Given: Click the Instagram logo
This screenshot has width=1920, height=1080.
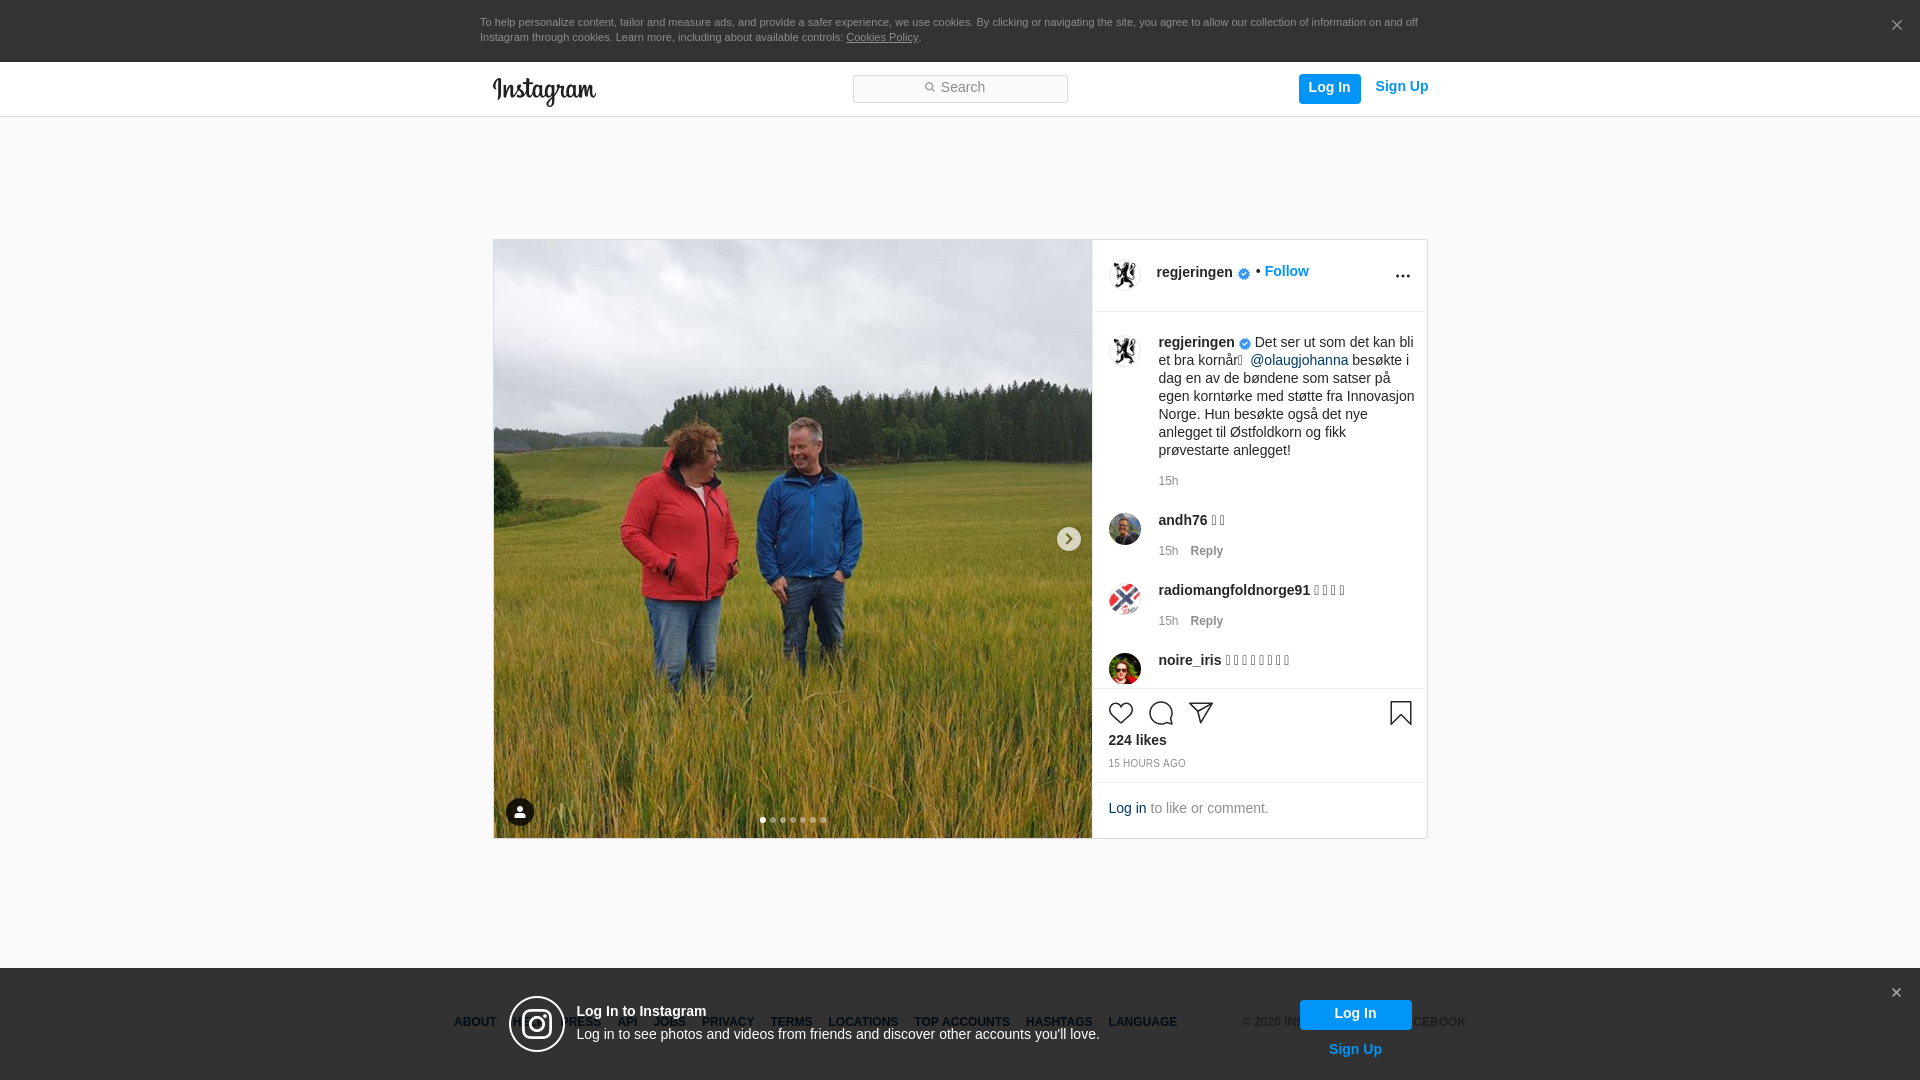Looking at the screenshot, I should (544, 91).
